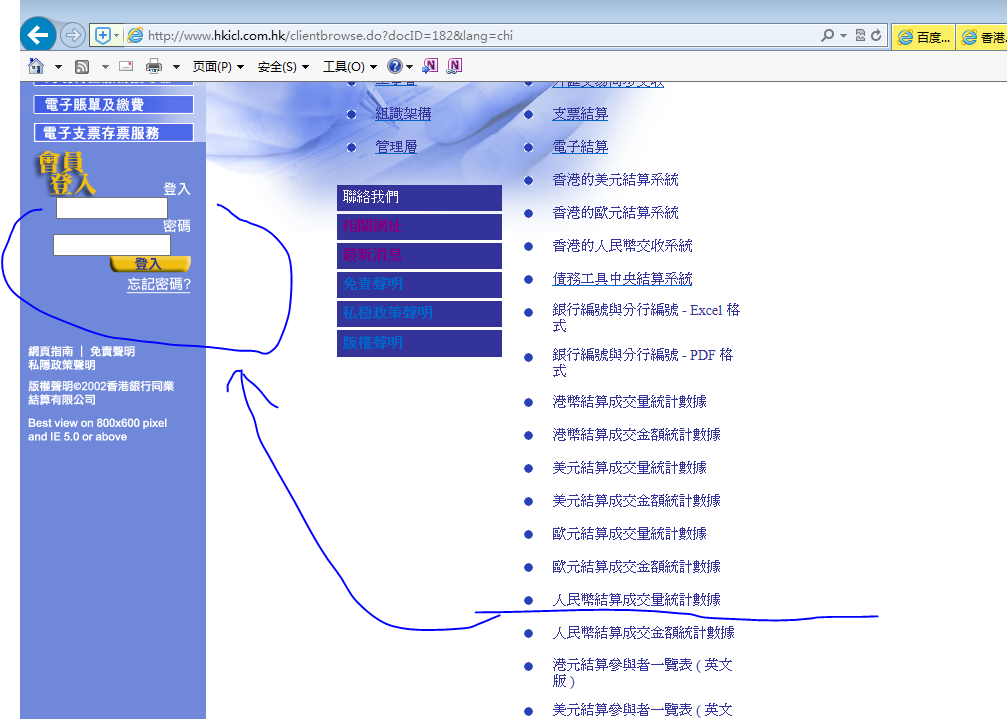Click the read mail envelope icon
Screen dimensions: 1007x719
[x=126, y=66]
